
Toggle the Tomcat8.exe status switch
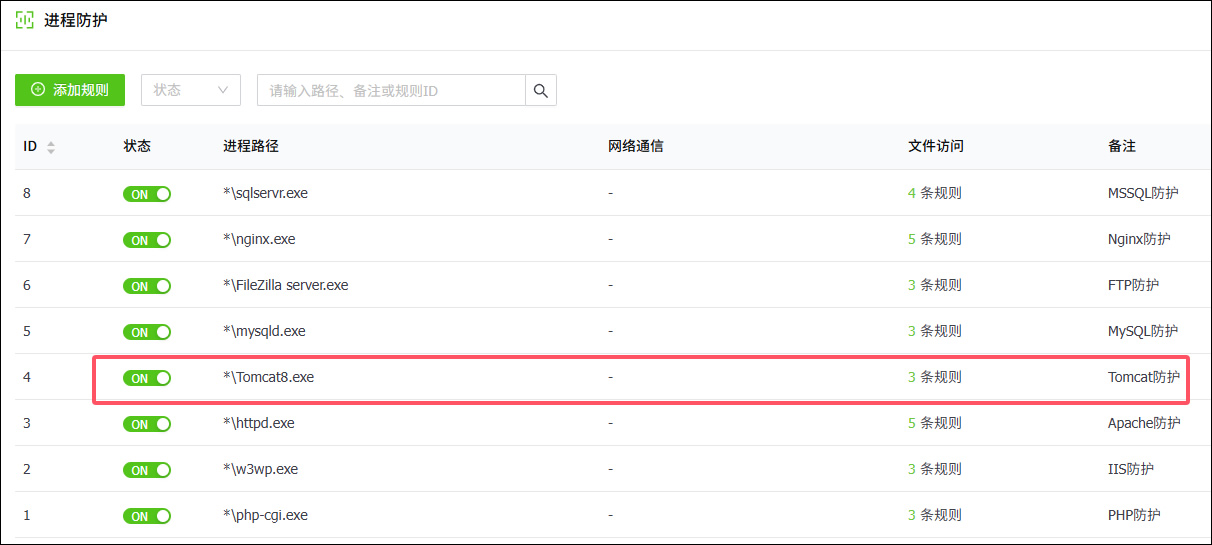click(x=147, y=378)
